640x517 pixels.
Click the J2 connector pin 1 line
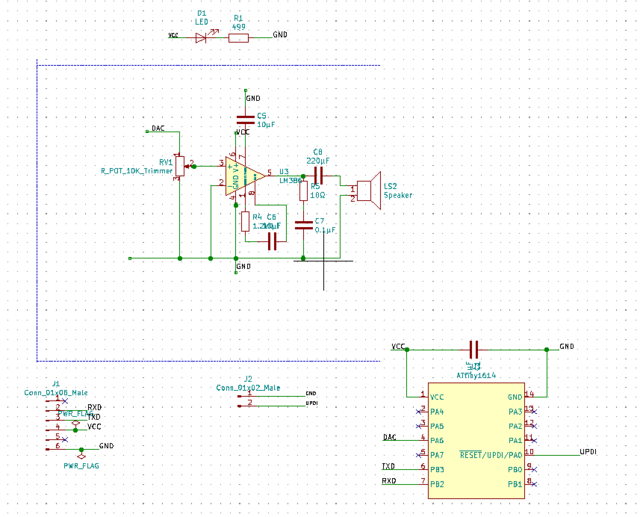pos(271,396)
